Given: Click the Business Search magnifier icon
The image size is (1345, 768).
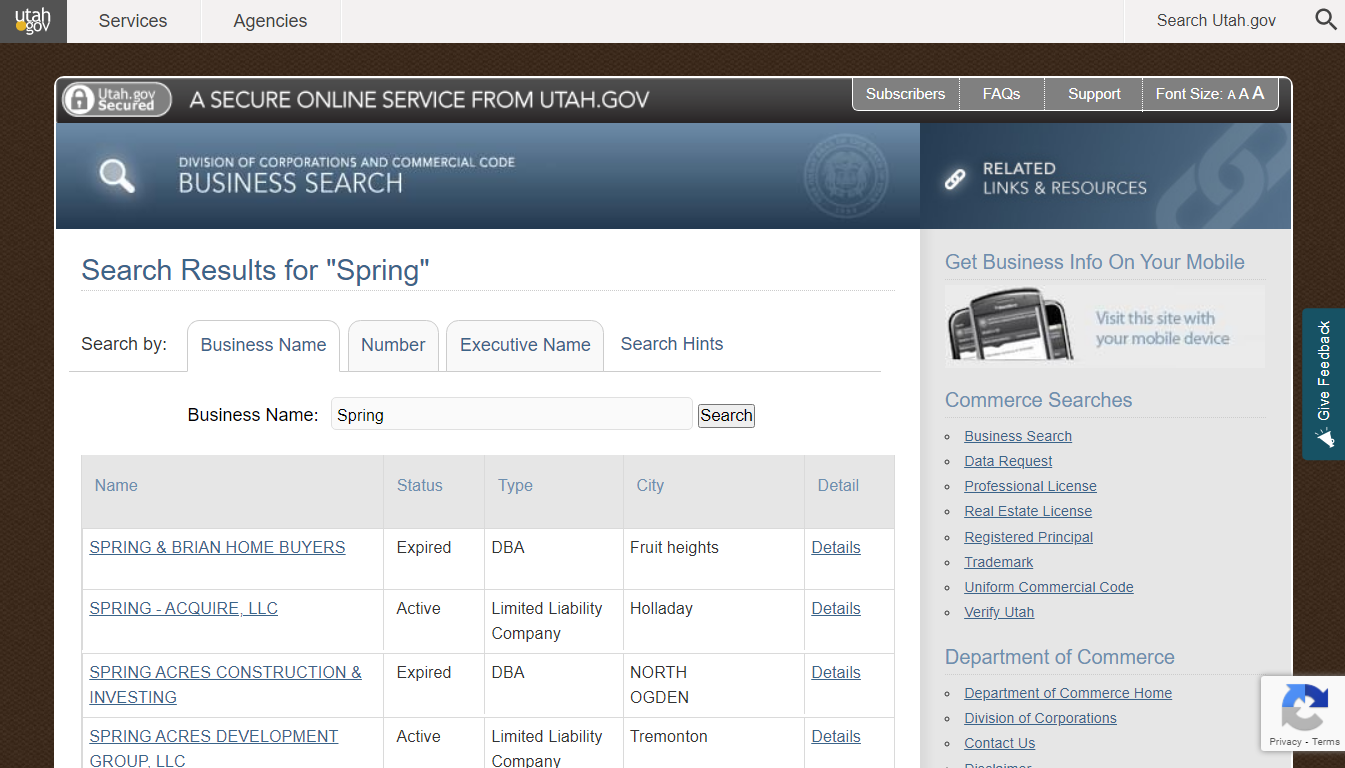Looking at the screenshot, I should click(117, 175).
